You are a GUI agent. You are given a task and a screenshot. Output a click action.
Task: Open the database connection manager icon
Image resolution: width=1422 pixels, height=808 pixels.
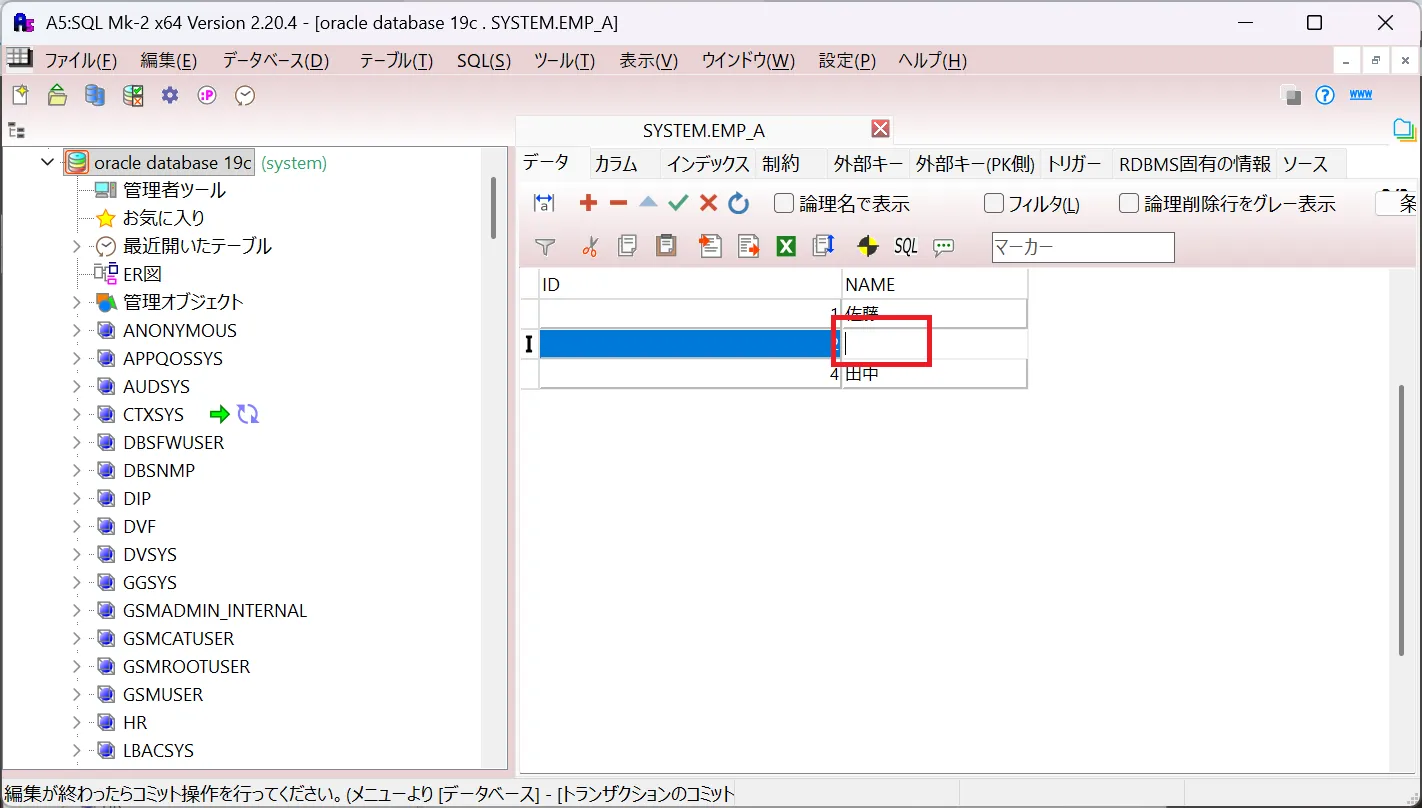point(93,94)
